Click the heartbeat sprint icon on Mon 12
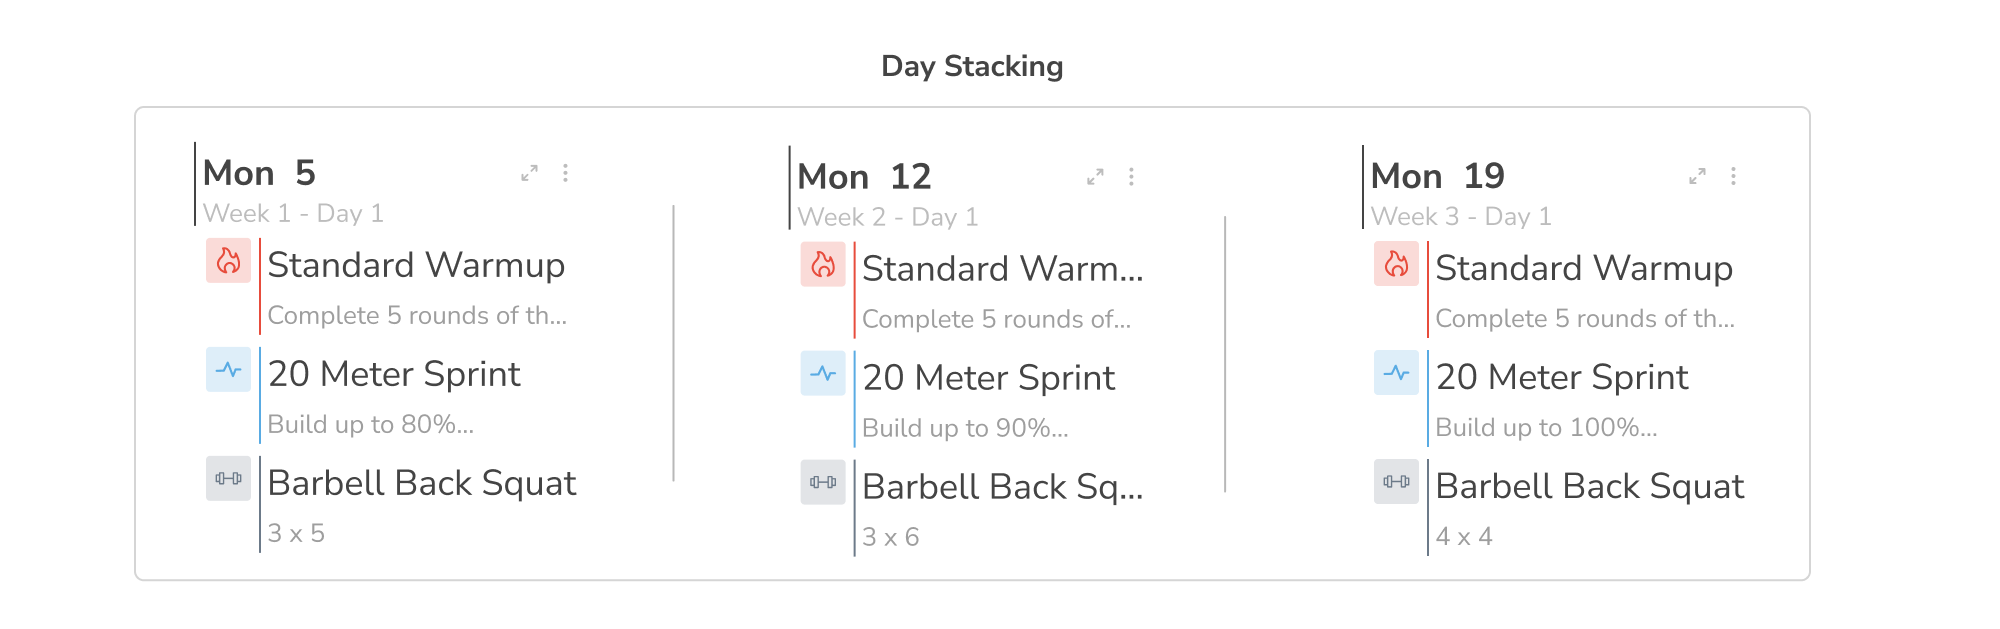 click(823, 374)
